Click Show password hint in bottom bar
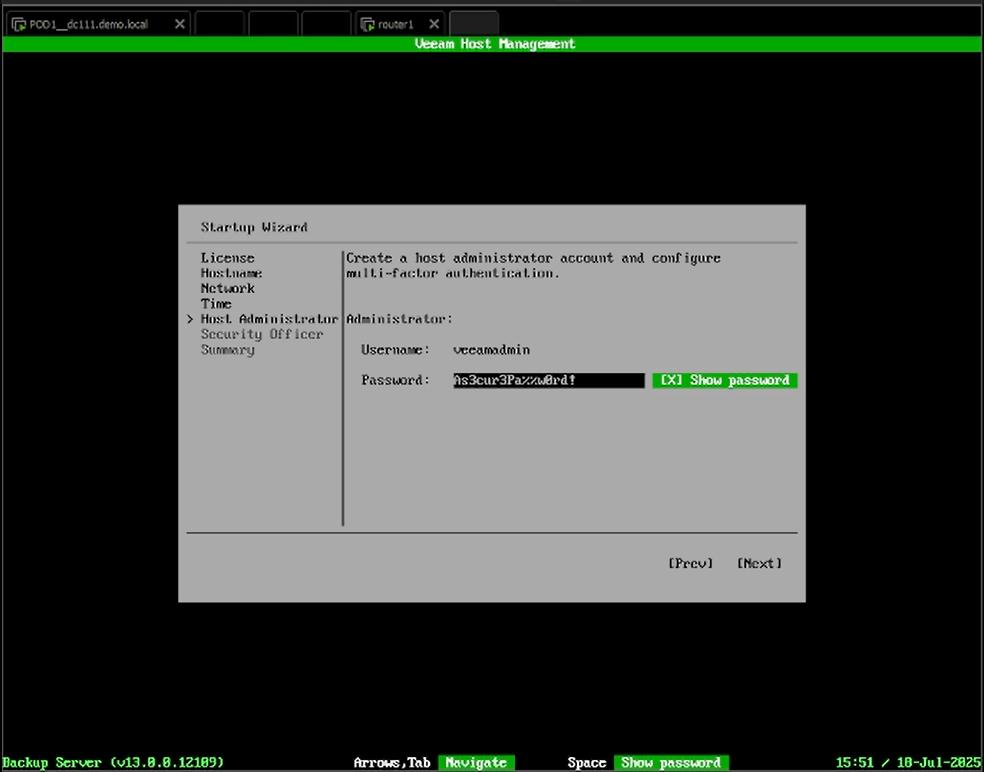This screenshot has width=984, height=772. [x=670, y=763]
